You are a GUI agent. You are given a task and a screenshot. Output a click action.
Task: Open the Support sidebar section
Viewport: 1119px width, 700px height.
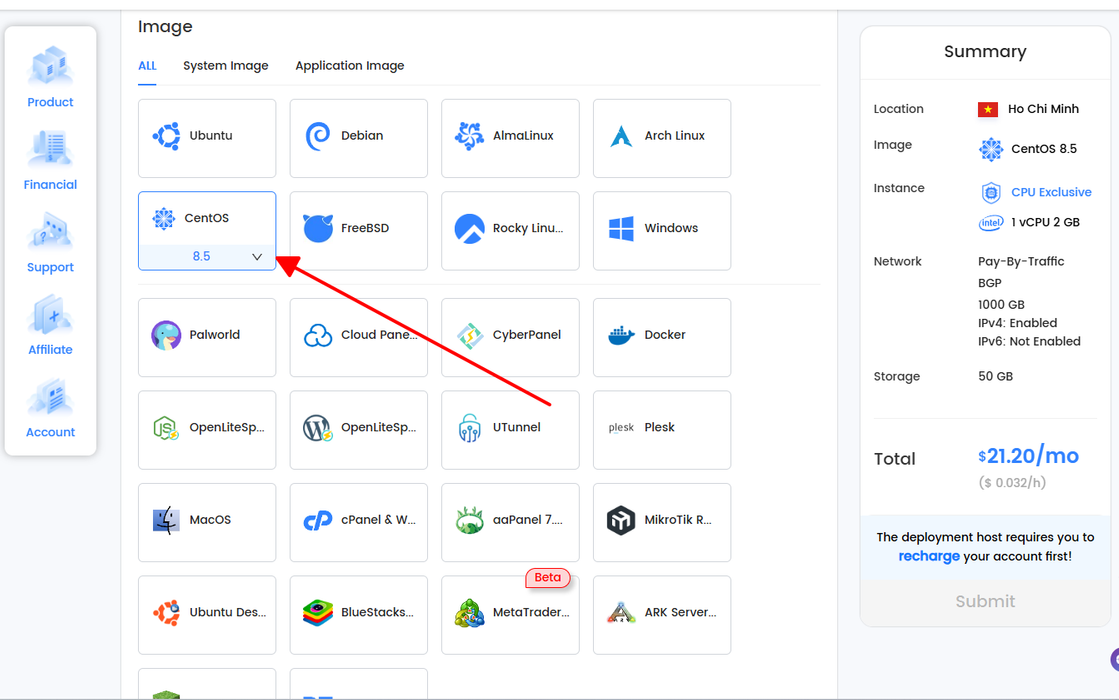[50, 243]
